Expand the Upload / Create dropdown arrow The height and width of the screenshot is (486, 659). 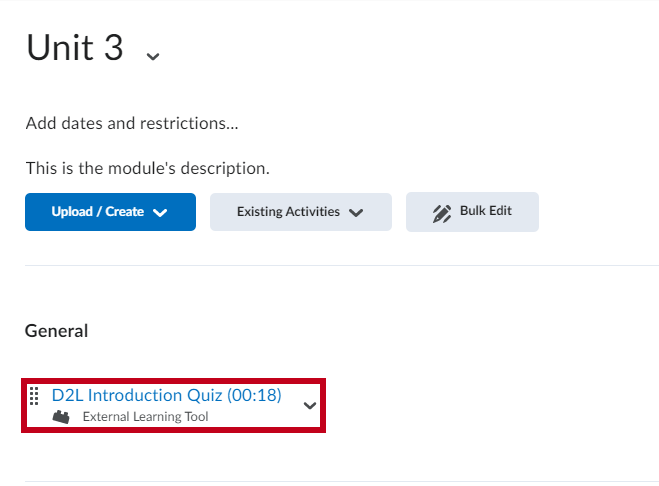(x=160, y=213)
